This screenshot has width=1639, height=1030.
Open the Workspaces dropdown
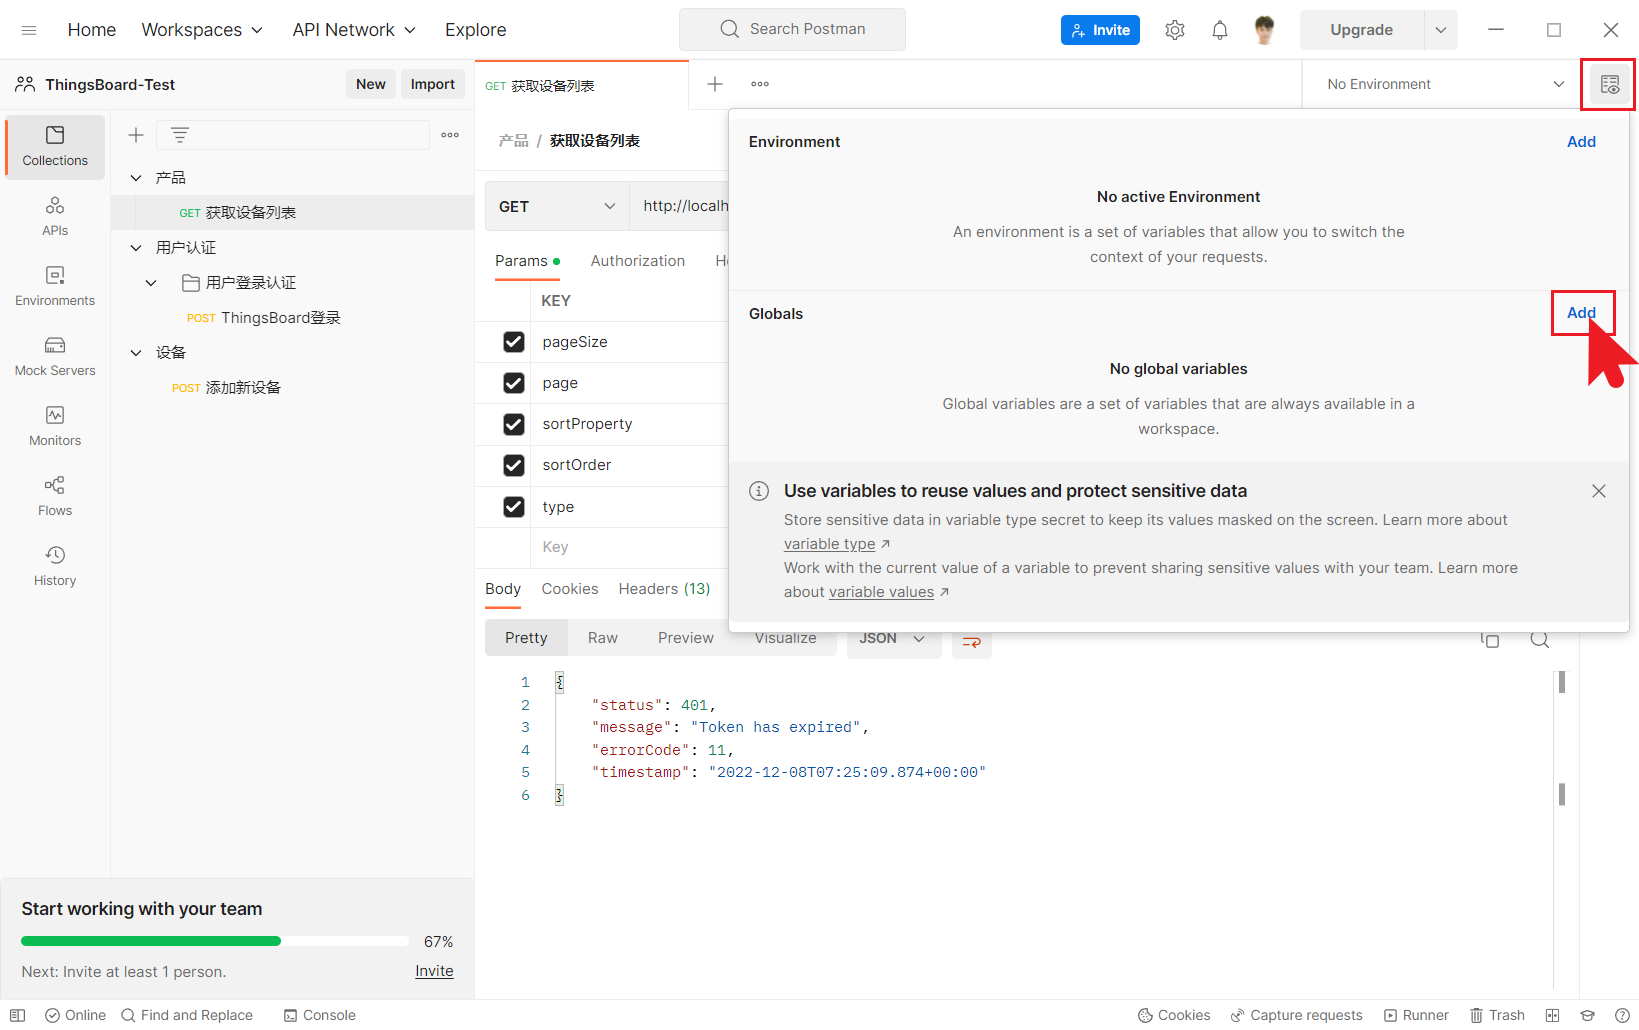[202, 30]
